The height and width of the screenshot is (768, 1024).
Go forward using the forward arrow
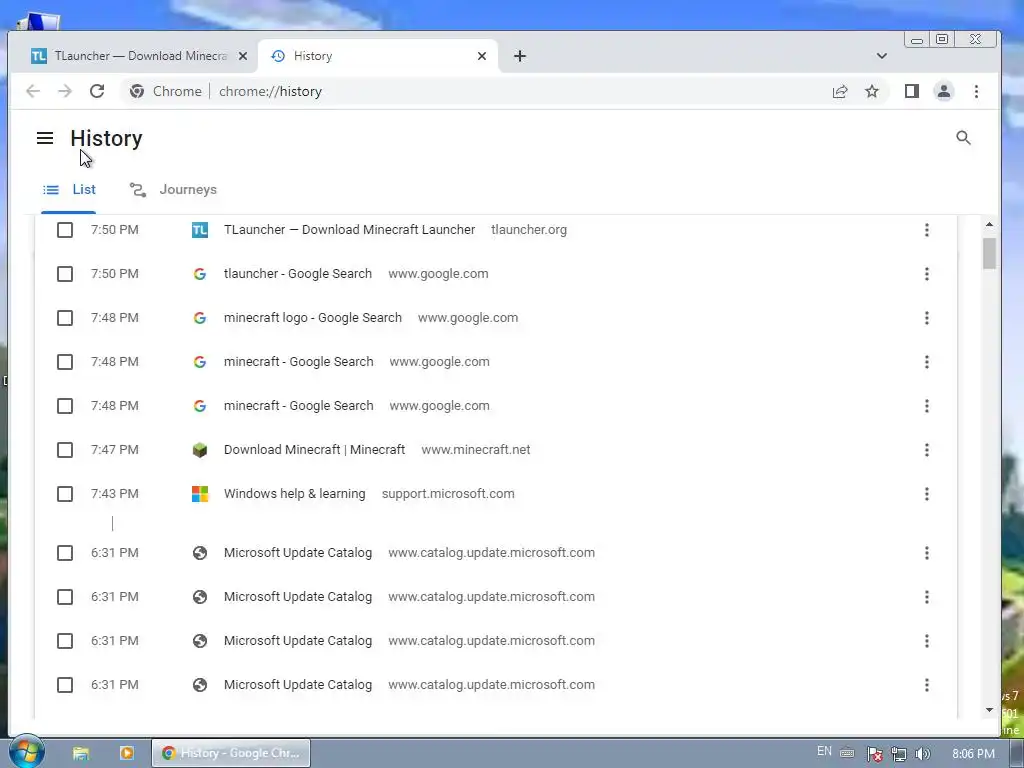click(x=65, y=91)
